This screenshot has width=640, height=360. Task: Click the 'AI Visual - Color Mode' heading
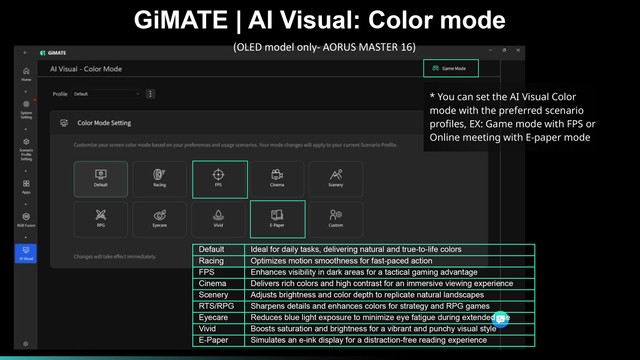(x=86, y=69)
